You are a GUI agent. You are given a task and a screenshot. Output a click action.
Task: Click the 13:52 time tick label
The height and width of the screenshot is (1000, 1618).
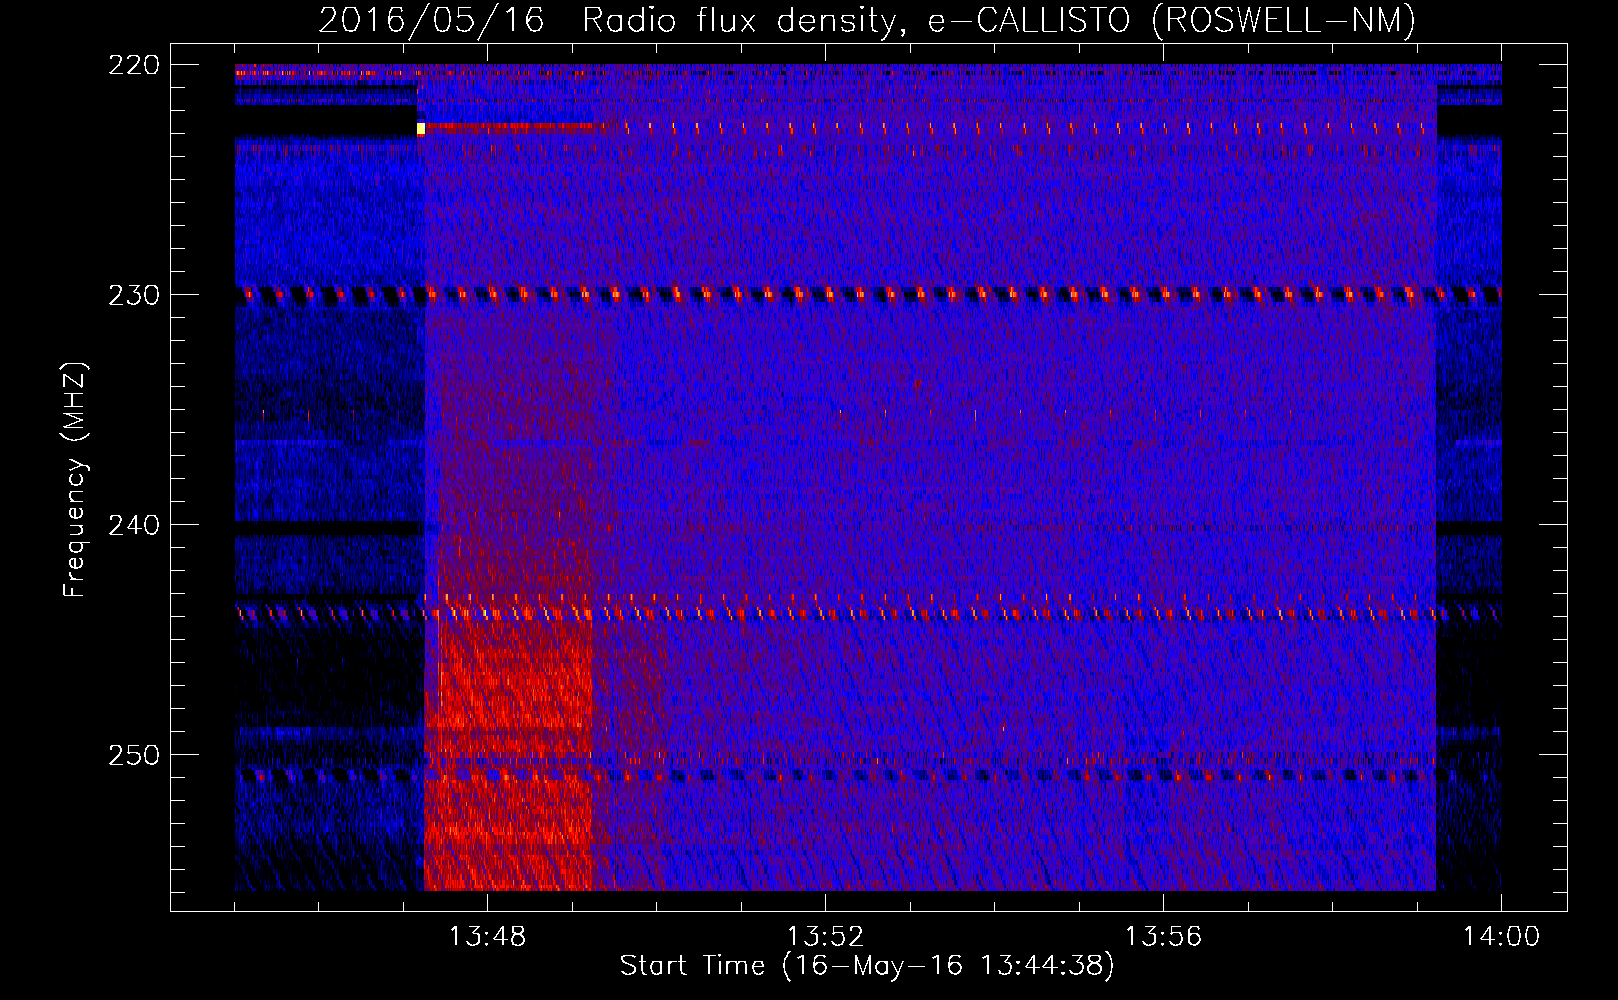(x=825, y=936)
